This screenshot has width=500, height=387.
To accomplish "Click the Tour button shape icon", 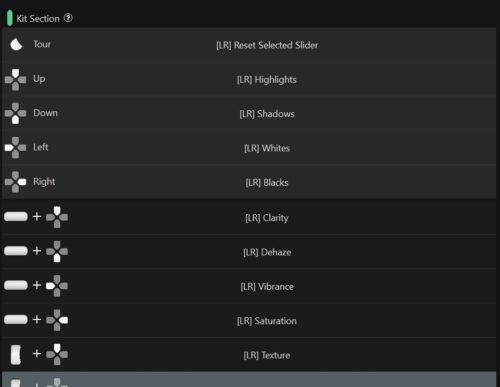I will pyautogui.click(x=16, y=44).
